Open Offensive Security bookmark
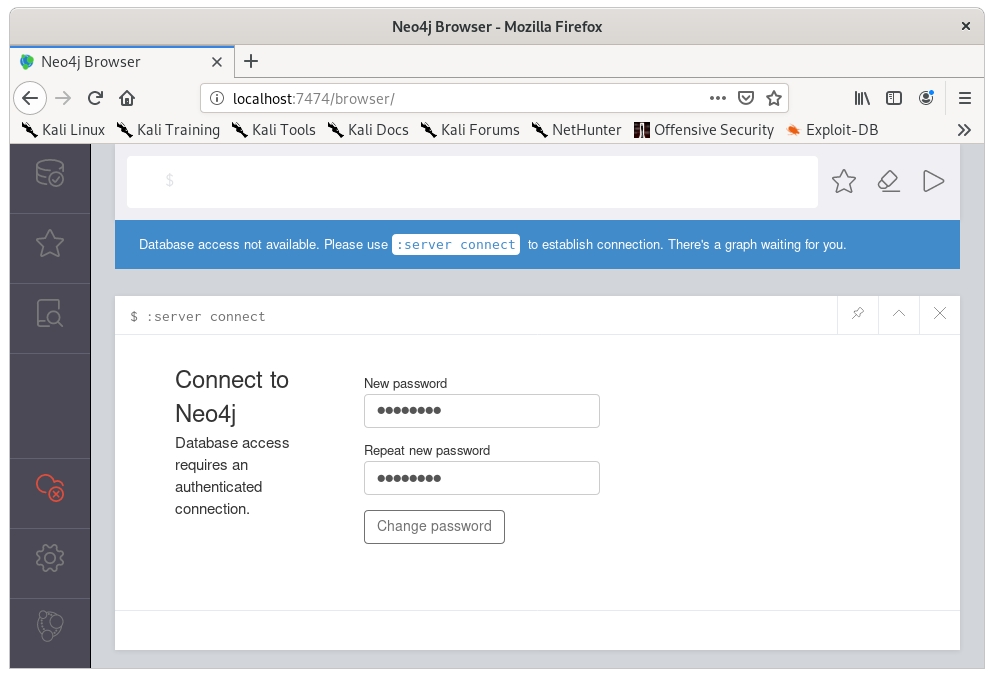 (x=704, y=130)
